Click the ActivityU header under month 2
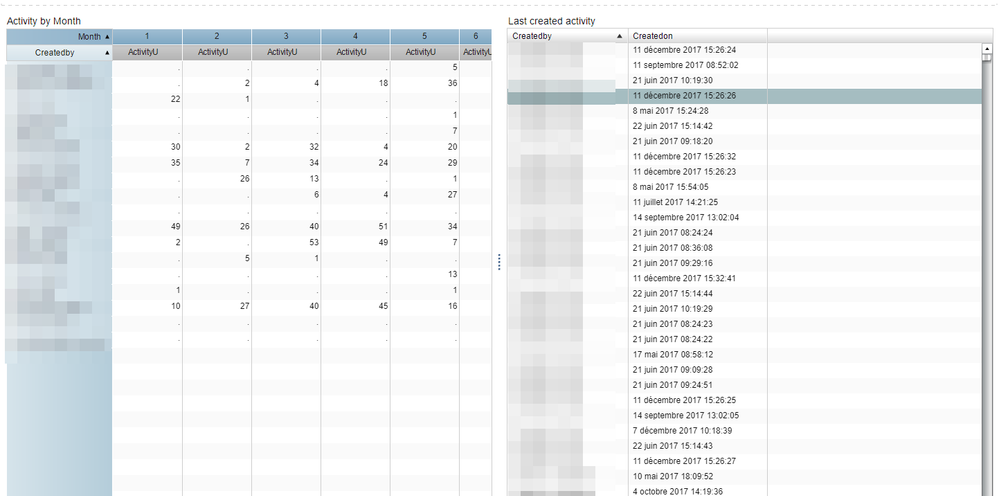This screenshot has width=999, height=496. coord(217,53)
